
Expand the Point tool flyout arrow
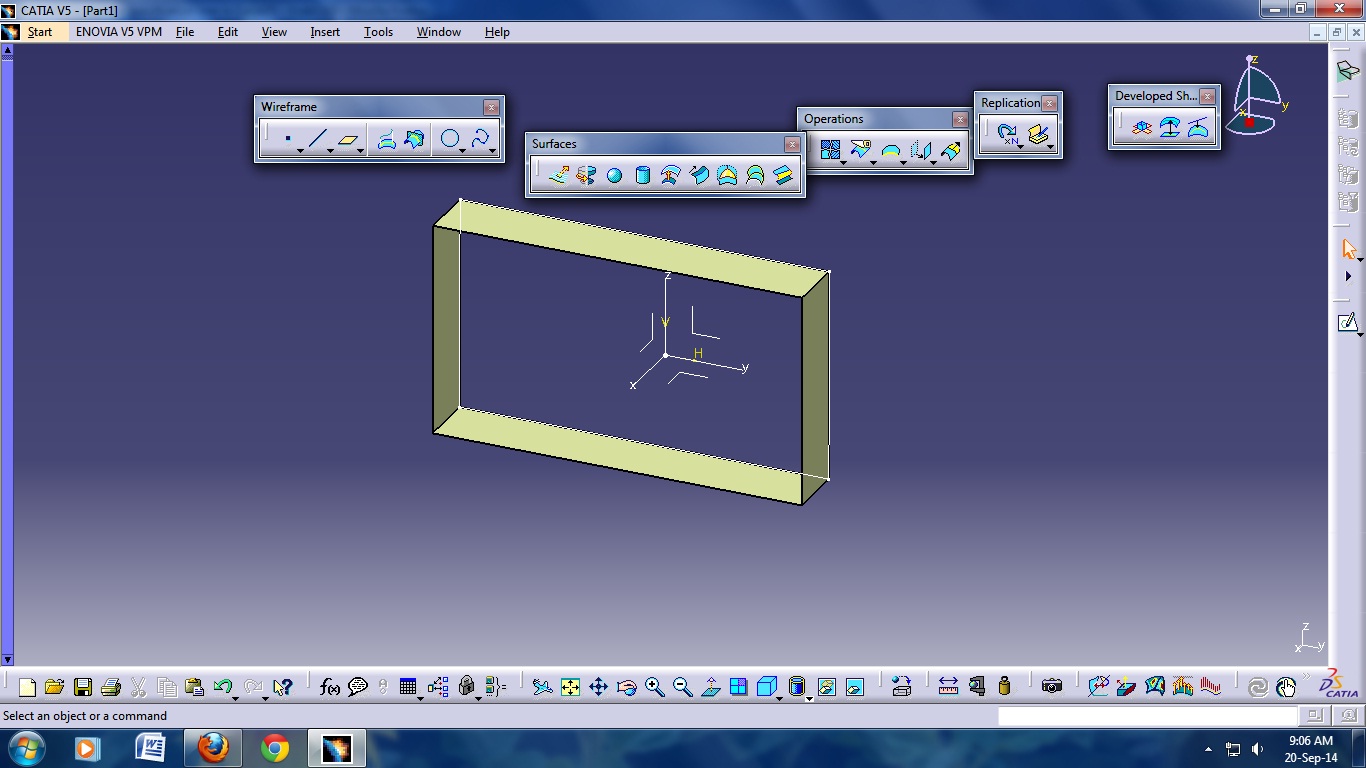[x=301, y=150]
